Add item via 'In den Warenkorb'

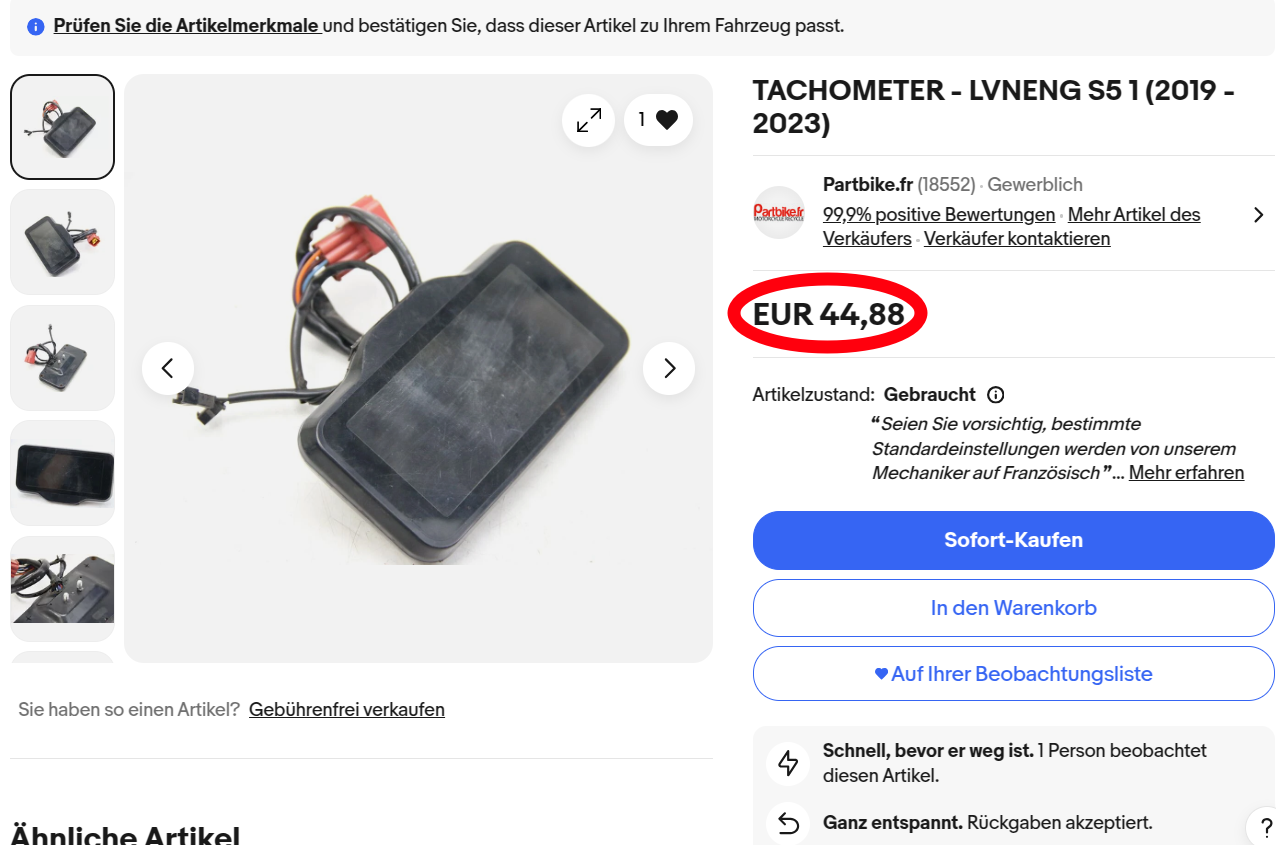coord(1013,608)
